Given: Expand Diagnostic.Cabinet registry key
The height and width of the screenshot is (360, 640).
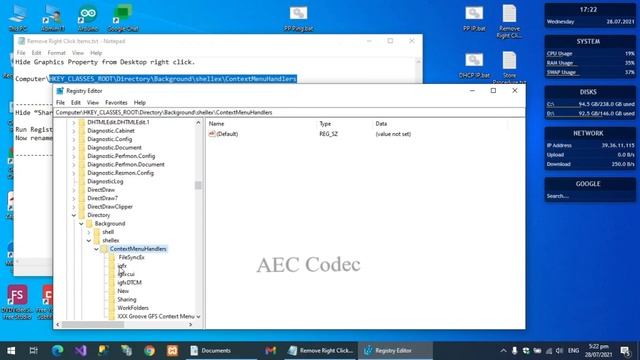Looking at the screenshot, I should click(74, 131).
